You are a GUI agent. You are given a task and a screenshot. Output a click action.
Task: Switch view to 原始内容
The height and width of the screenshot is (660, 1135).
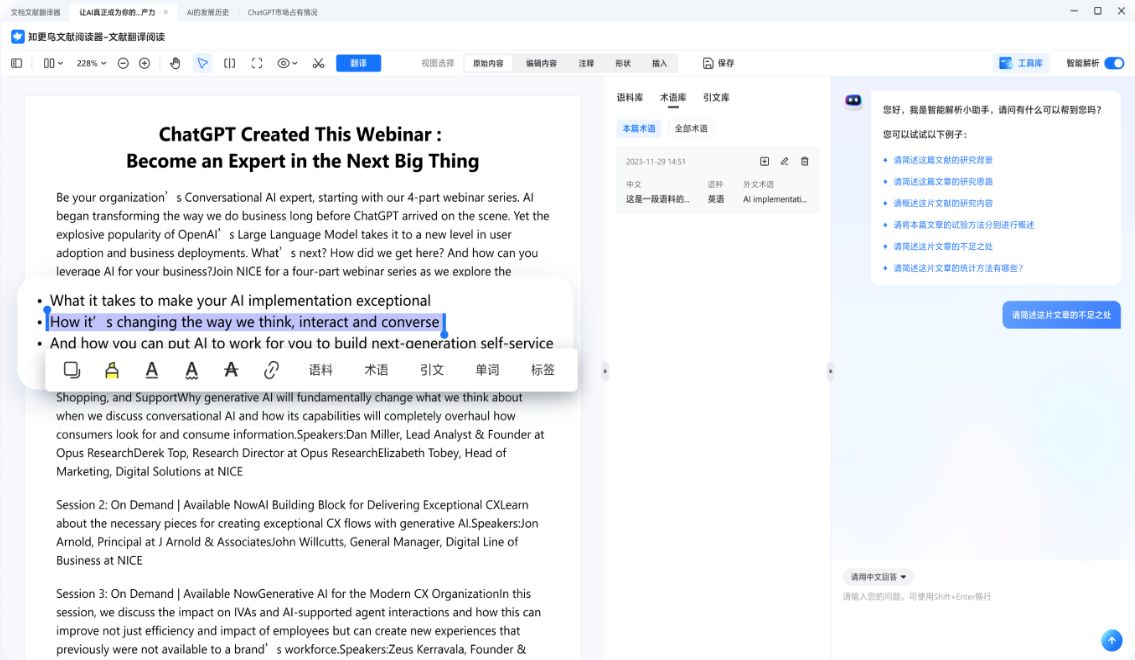[x=488, y=64]
